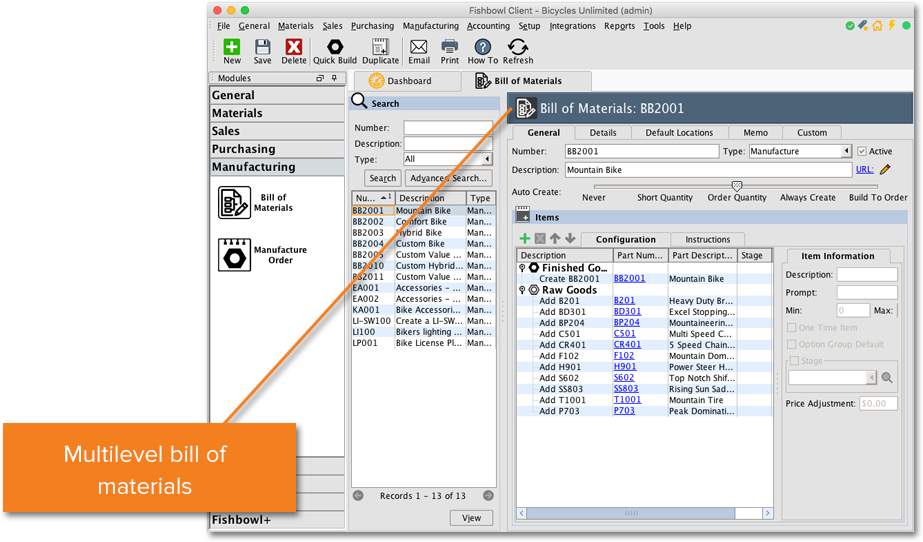Select the BB2003 Hybrid Bike row
Image resolution: width=923 pixels, height=542 pixels.
423,232
